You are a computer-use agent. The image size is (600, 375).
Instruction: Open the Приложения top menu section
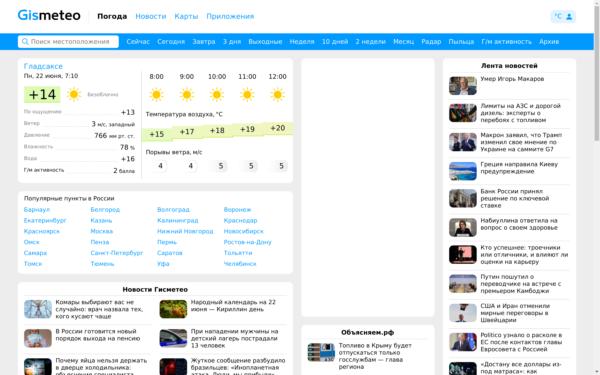click(230, 16)
